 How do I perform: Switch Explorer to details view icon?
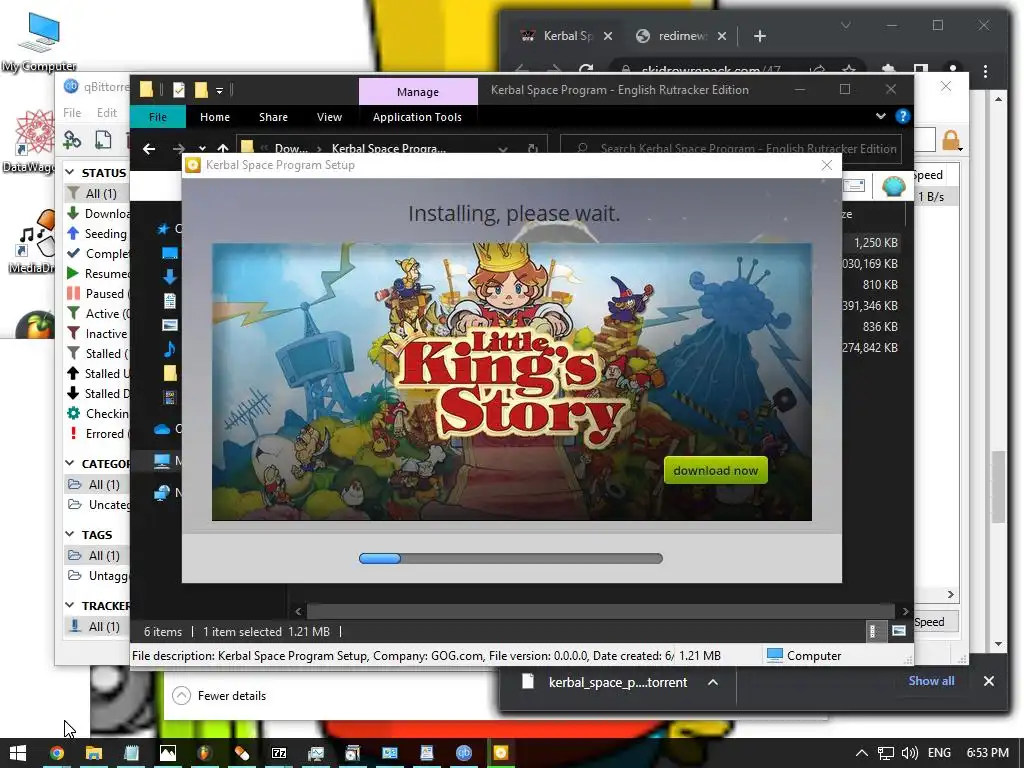pos(873,631)
